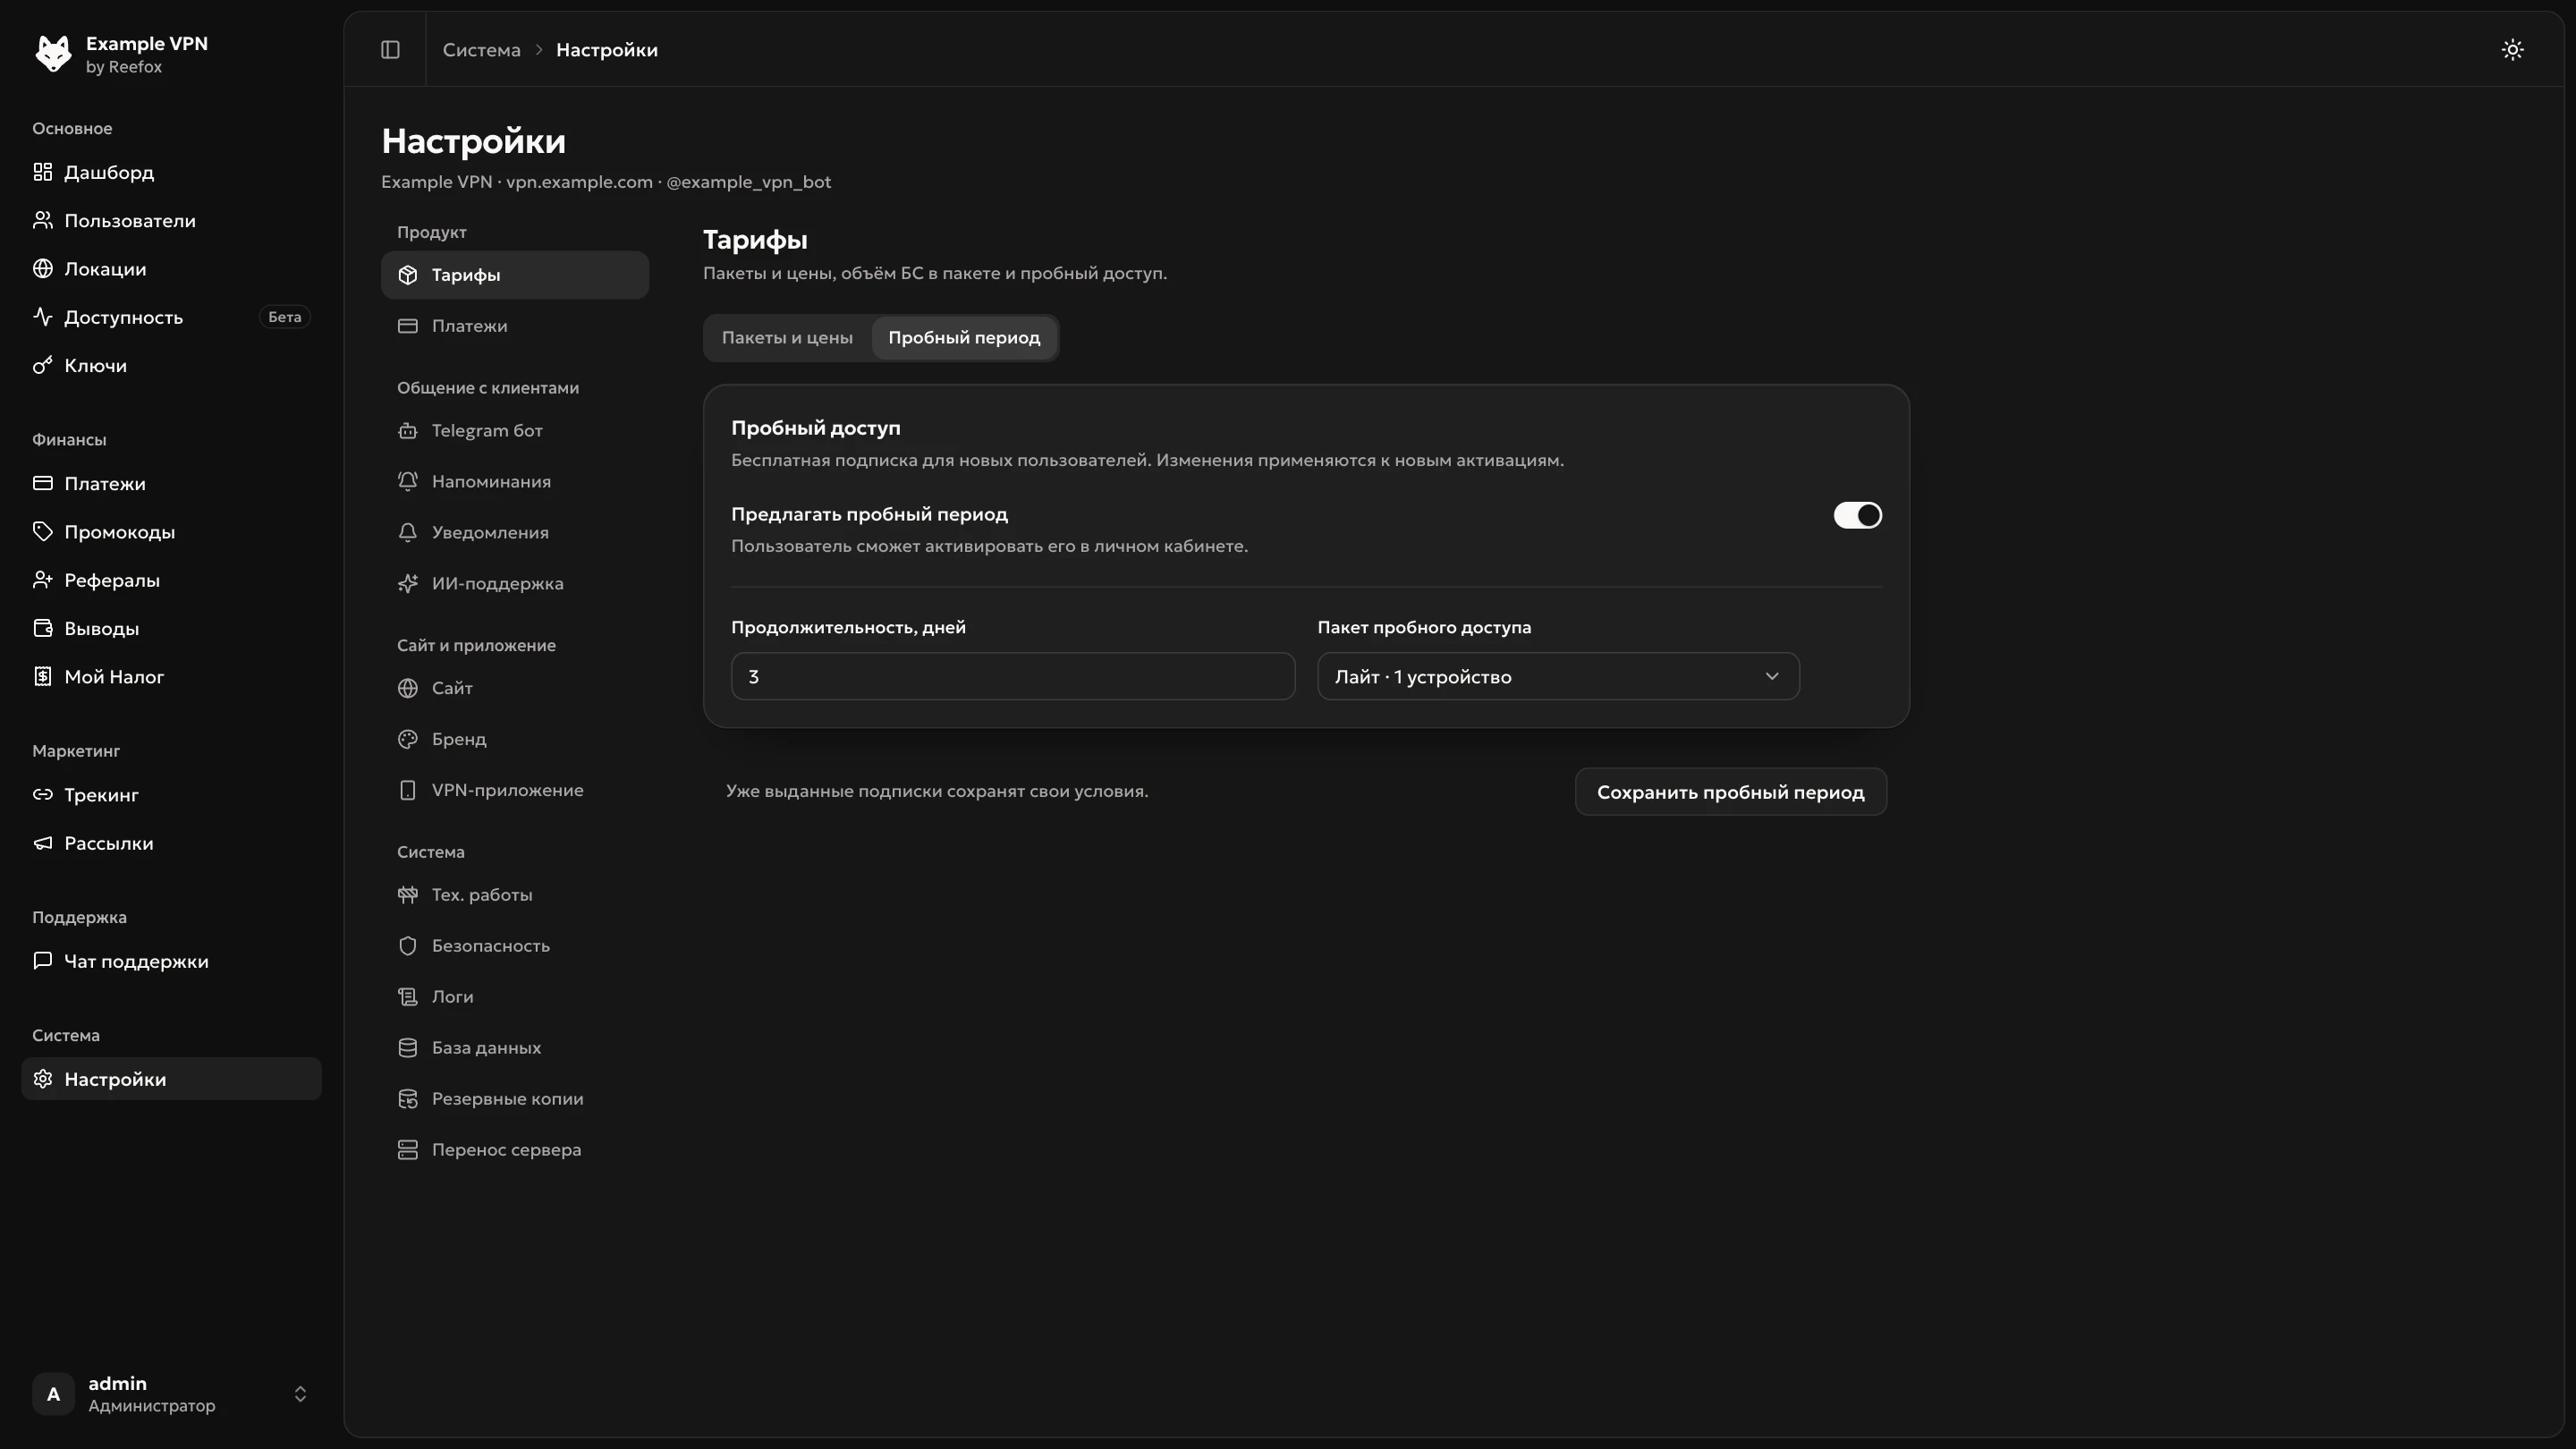This screenshot has width=2576, height=1449.
Task: Focus the Продолжительность, дней input field
Action: coord(1013,677)
